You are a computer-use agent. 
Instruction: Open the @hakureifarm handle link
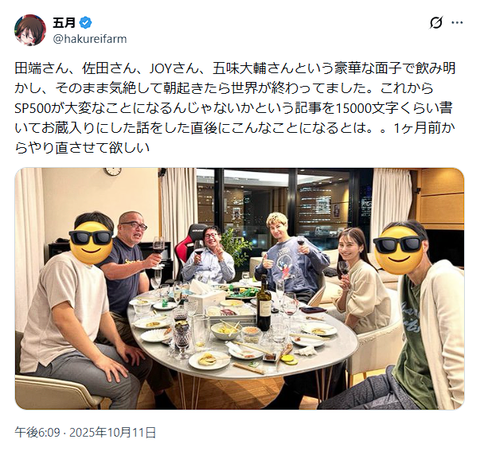pyautogui.click(x=90, y=39)
